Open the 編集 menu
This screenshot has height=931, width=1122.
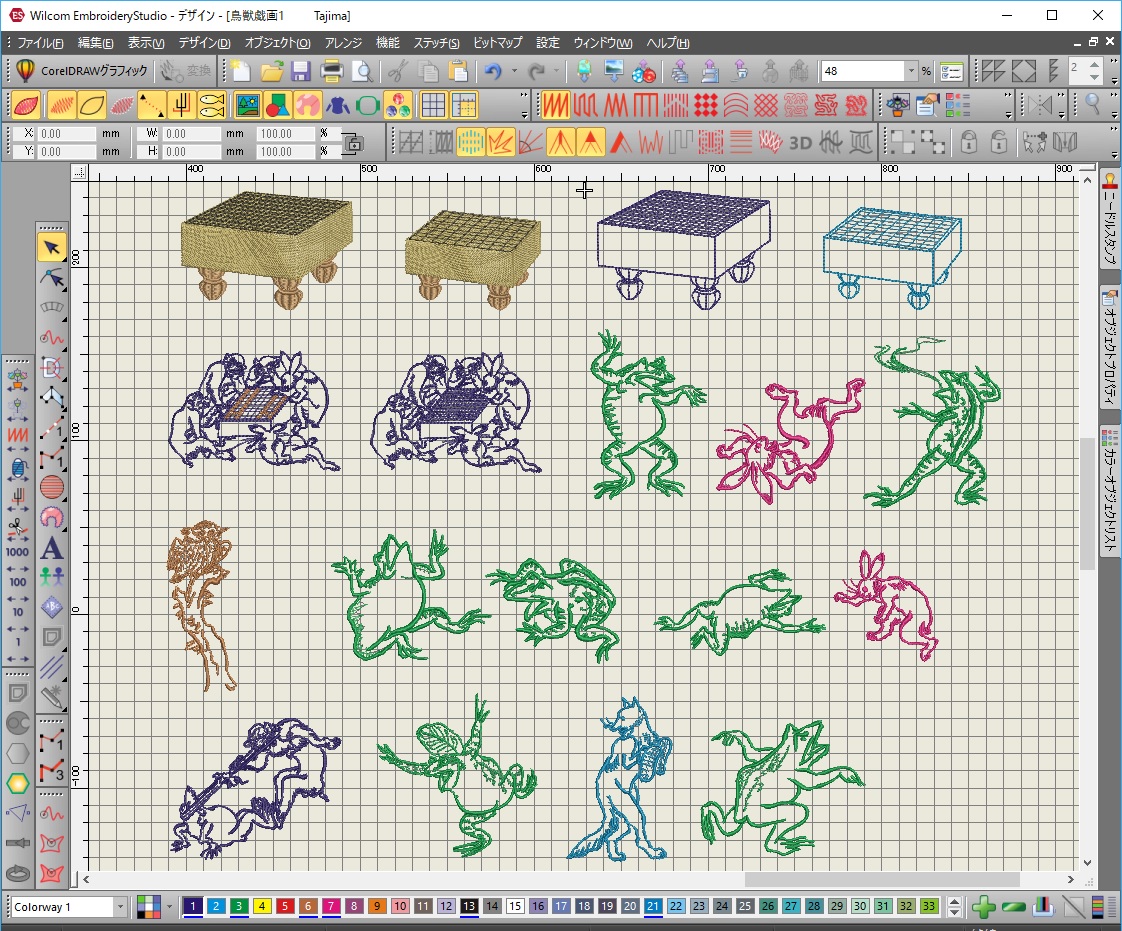[95, 43]
